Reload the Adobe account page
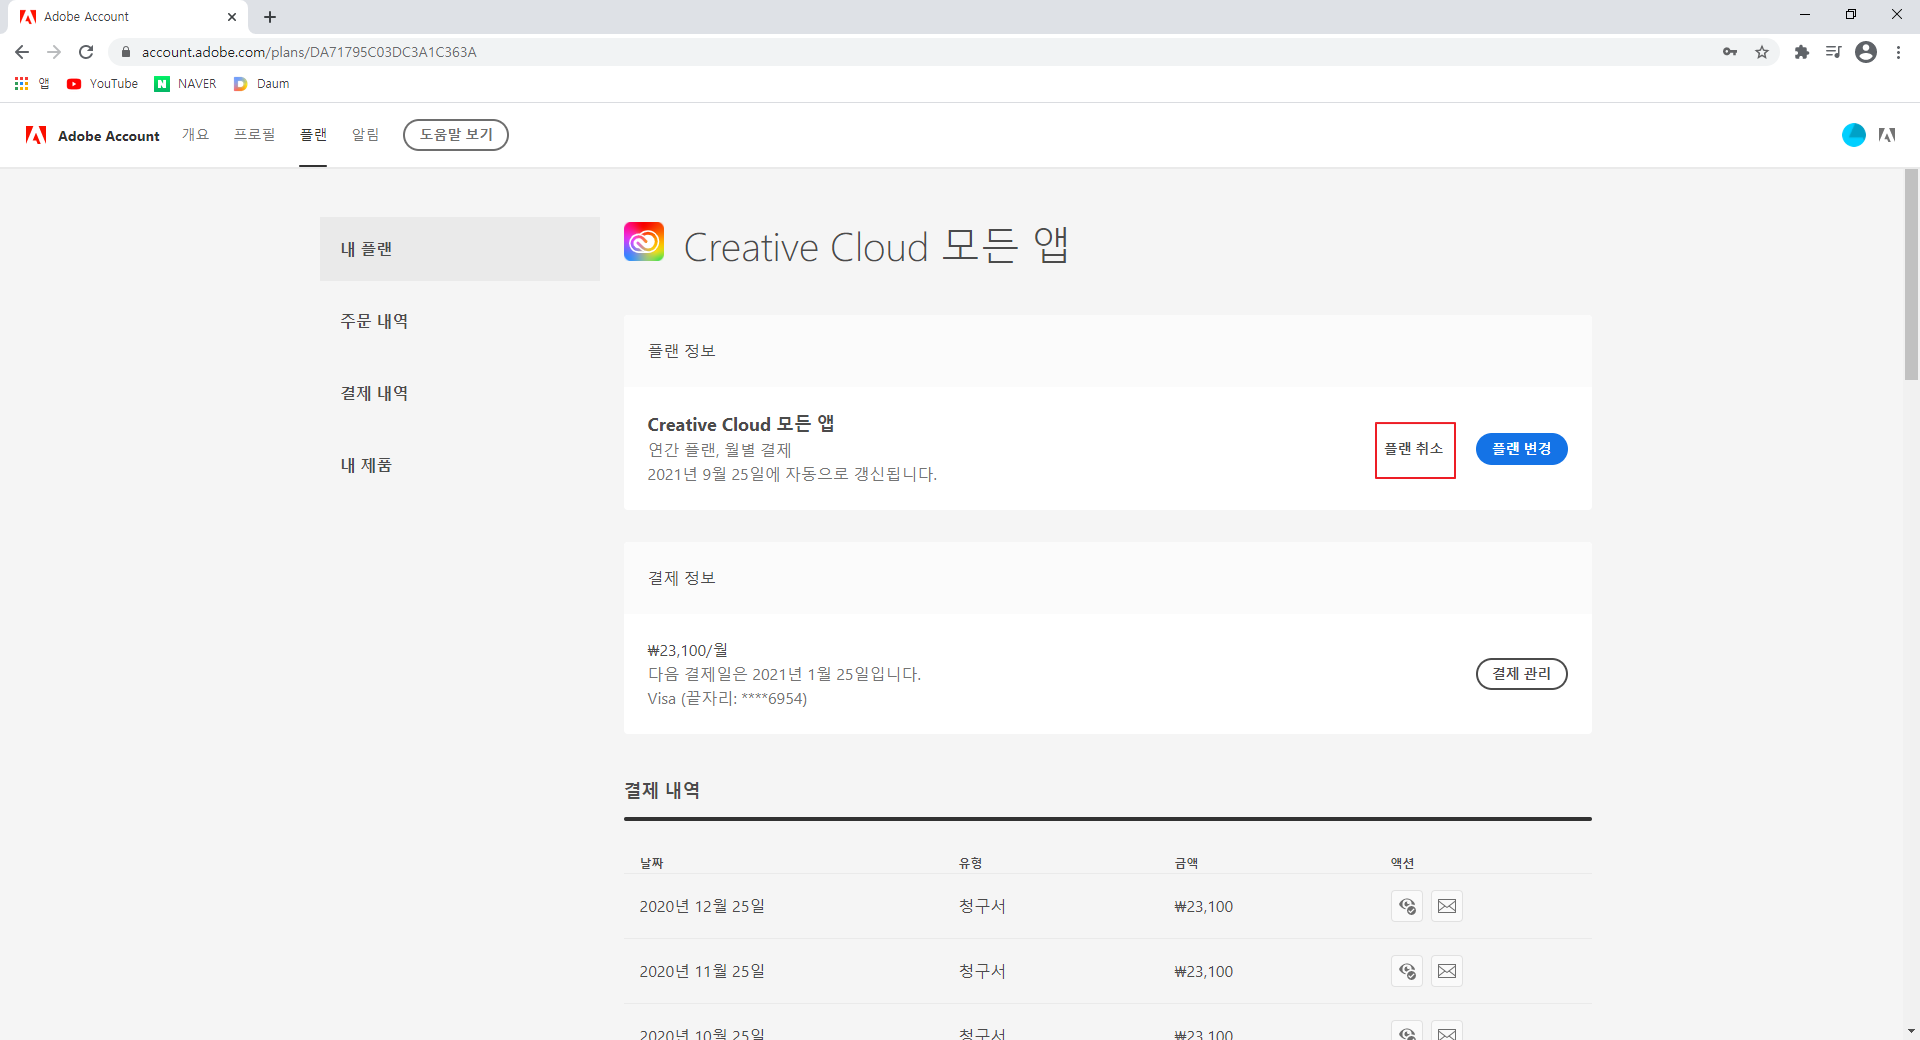The image size is (1920, 1040). point(86,52)
